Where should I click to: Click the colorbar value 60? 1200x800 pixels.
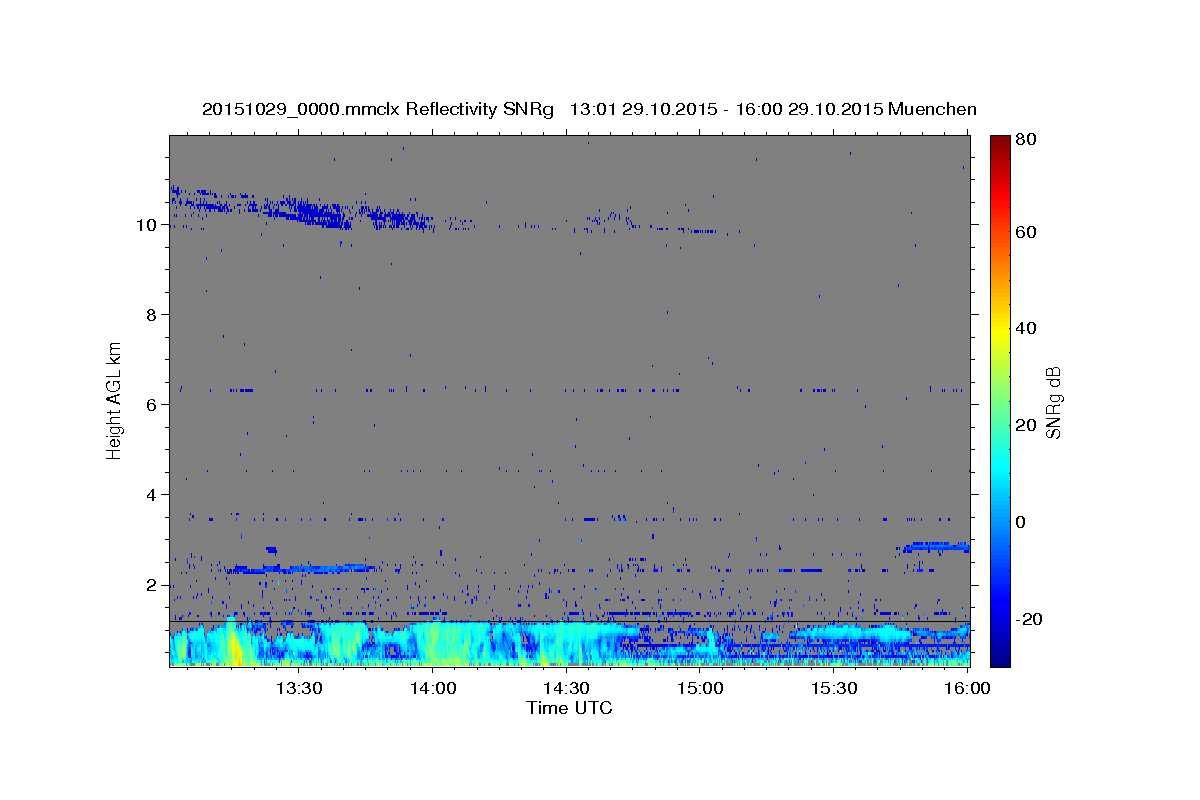[x=1025, y=232]
